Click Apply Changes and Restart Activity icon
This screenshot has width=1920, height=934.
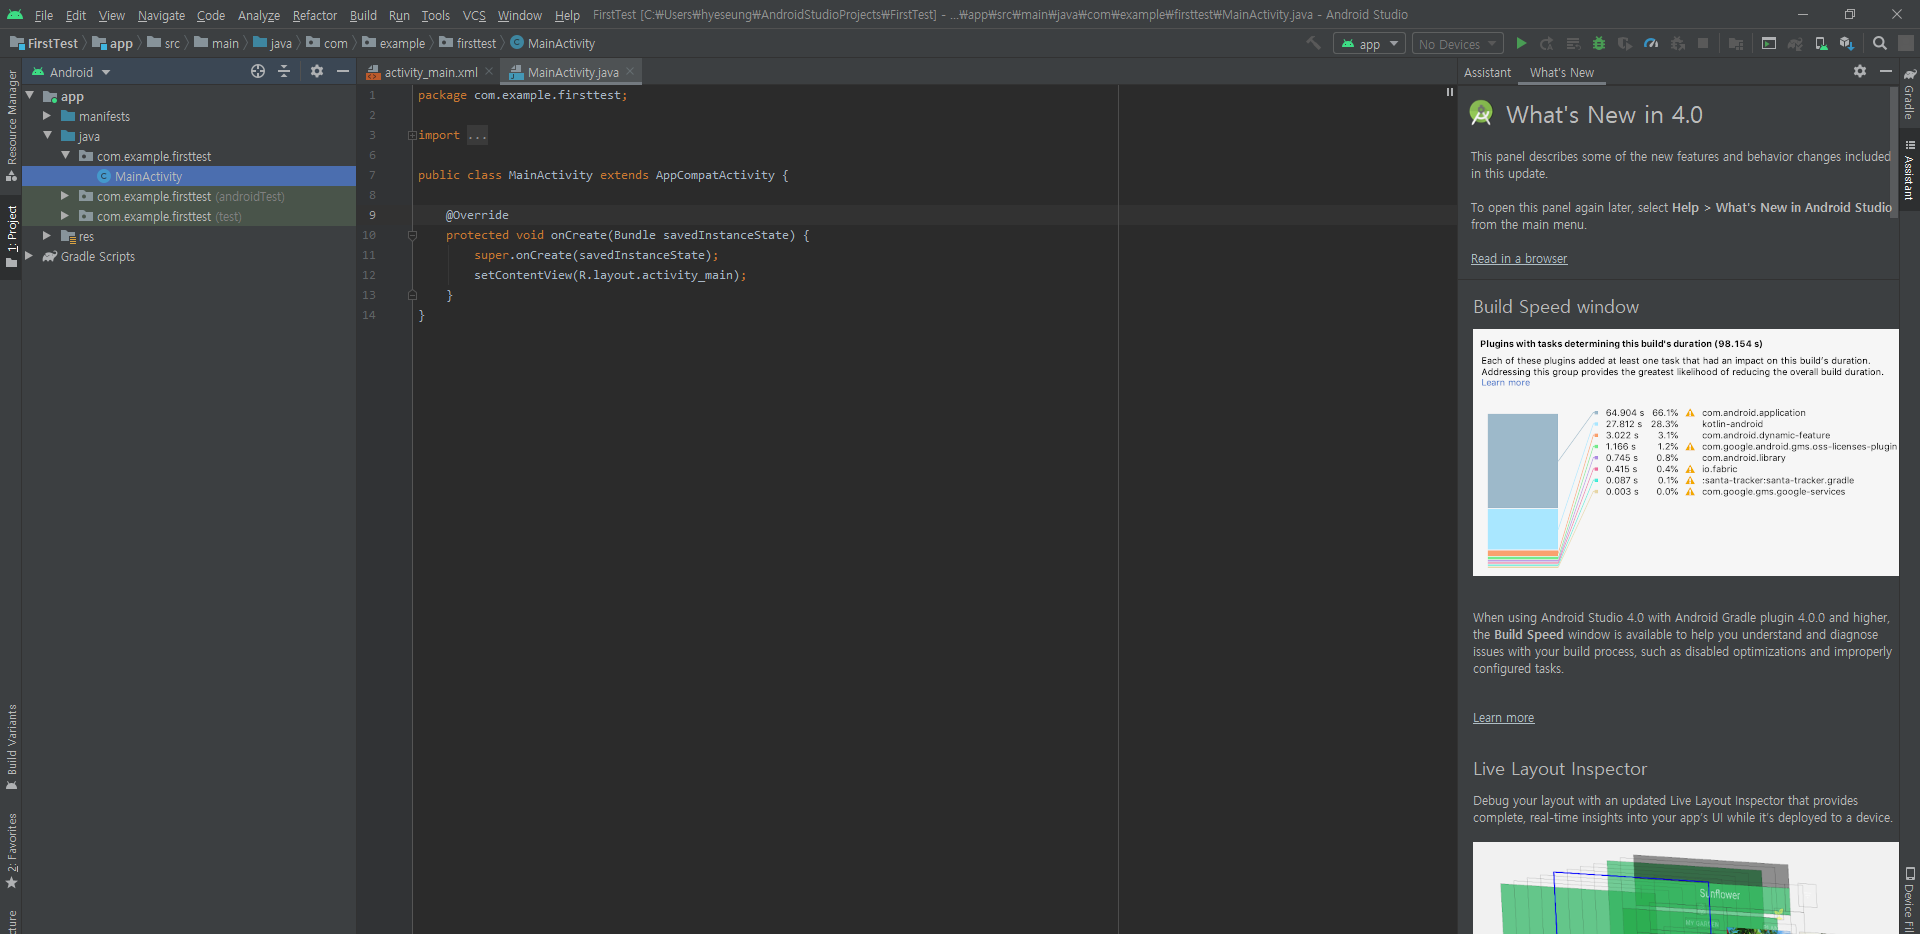coord(1547,43)
